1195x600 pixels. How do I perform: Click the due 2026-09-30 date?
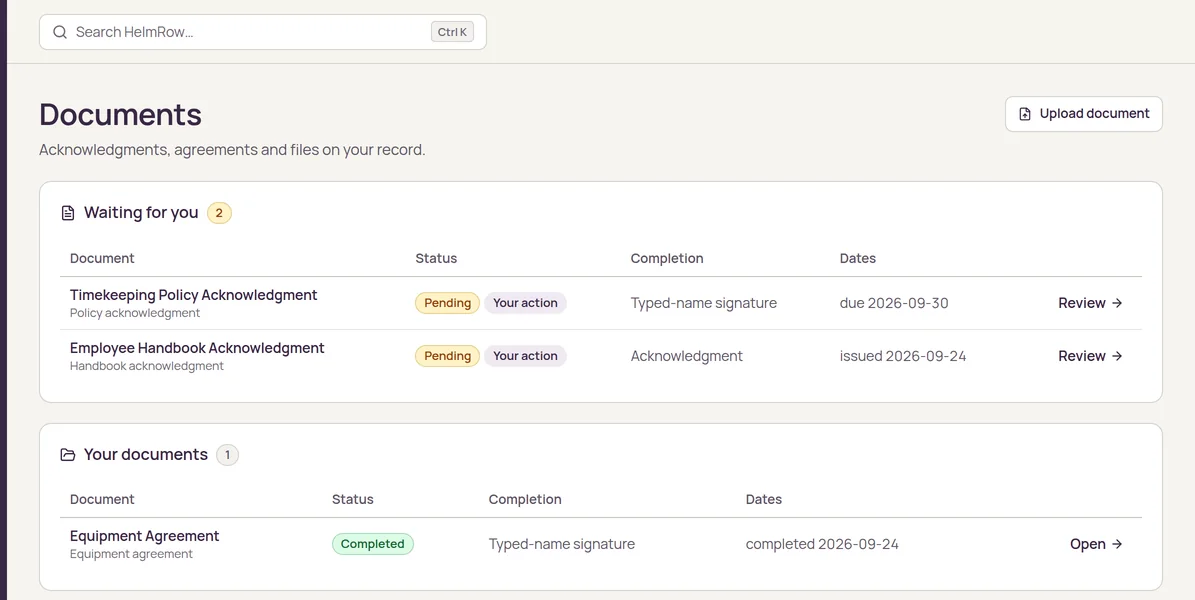(894, 303)
